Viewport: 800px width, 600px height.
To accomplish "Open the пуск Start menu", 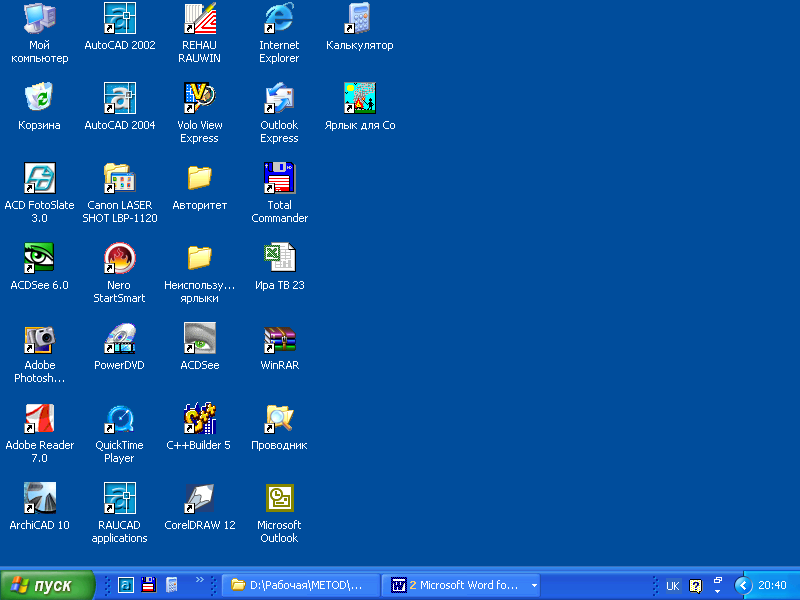I will (47, 585).
